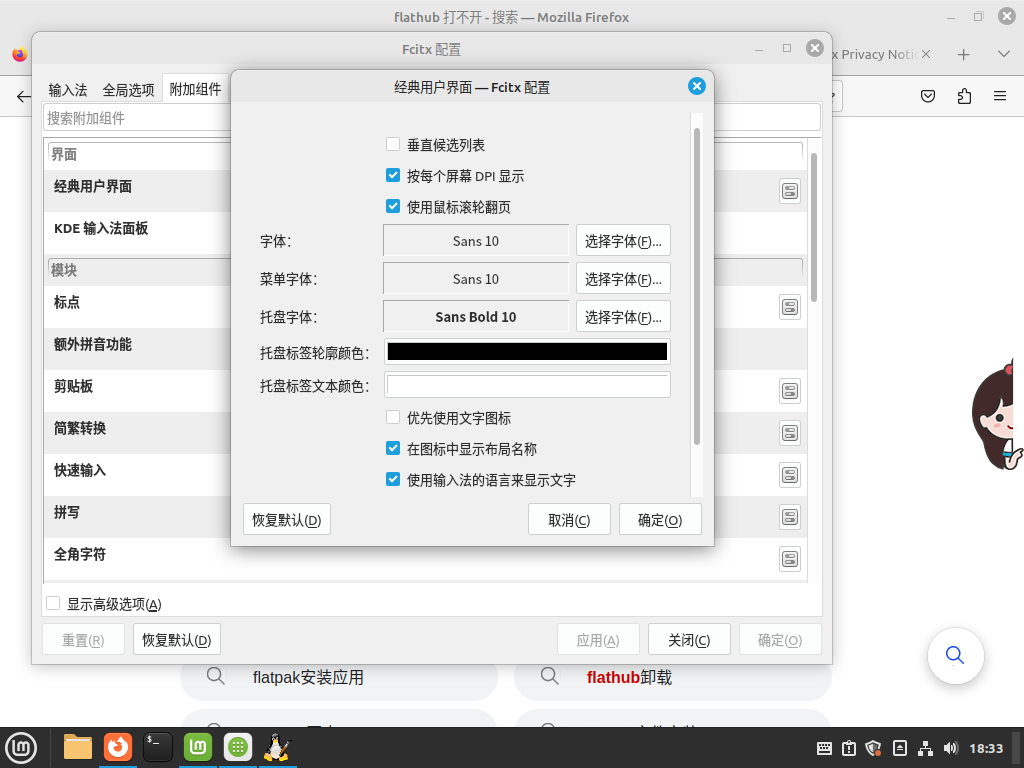
Task: Open the volume icon in system tray
Action: (950, 748)
